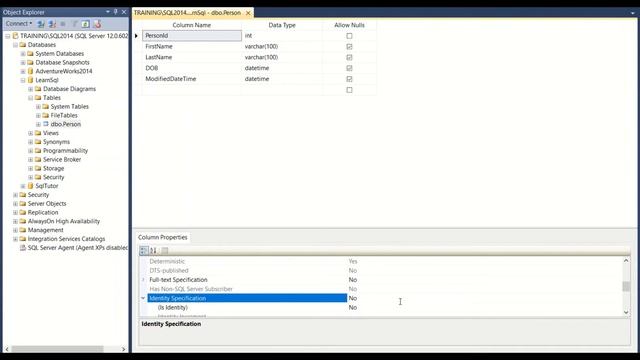Open the Connect dropdown in Object Explorer
Image resolution: width=640 pixels, height=360 pixels.
click(x=19, y=24)
